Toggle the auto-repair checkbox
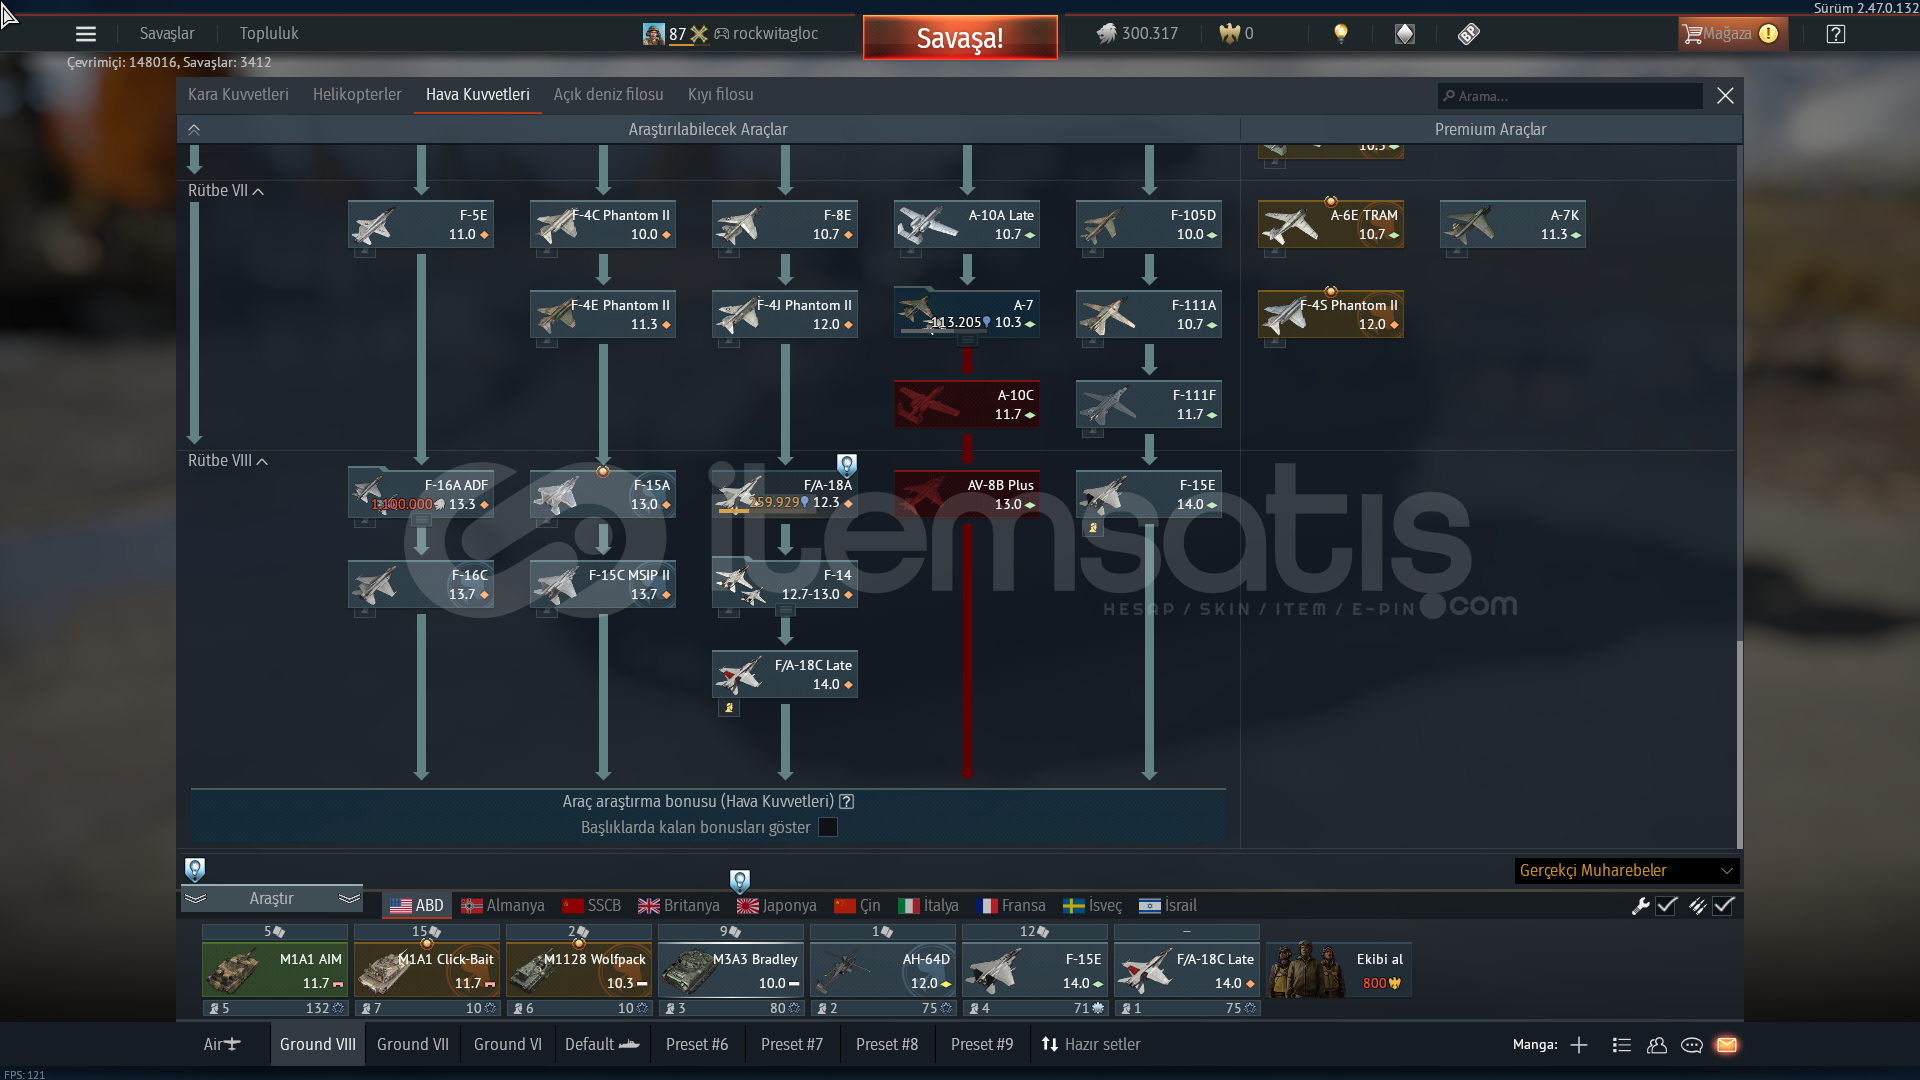 click(1666, 906)
